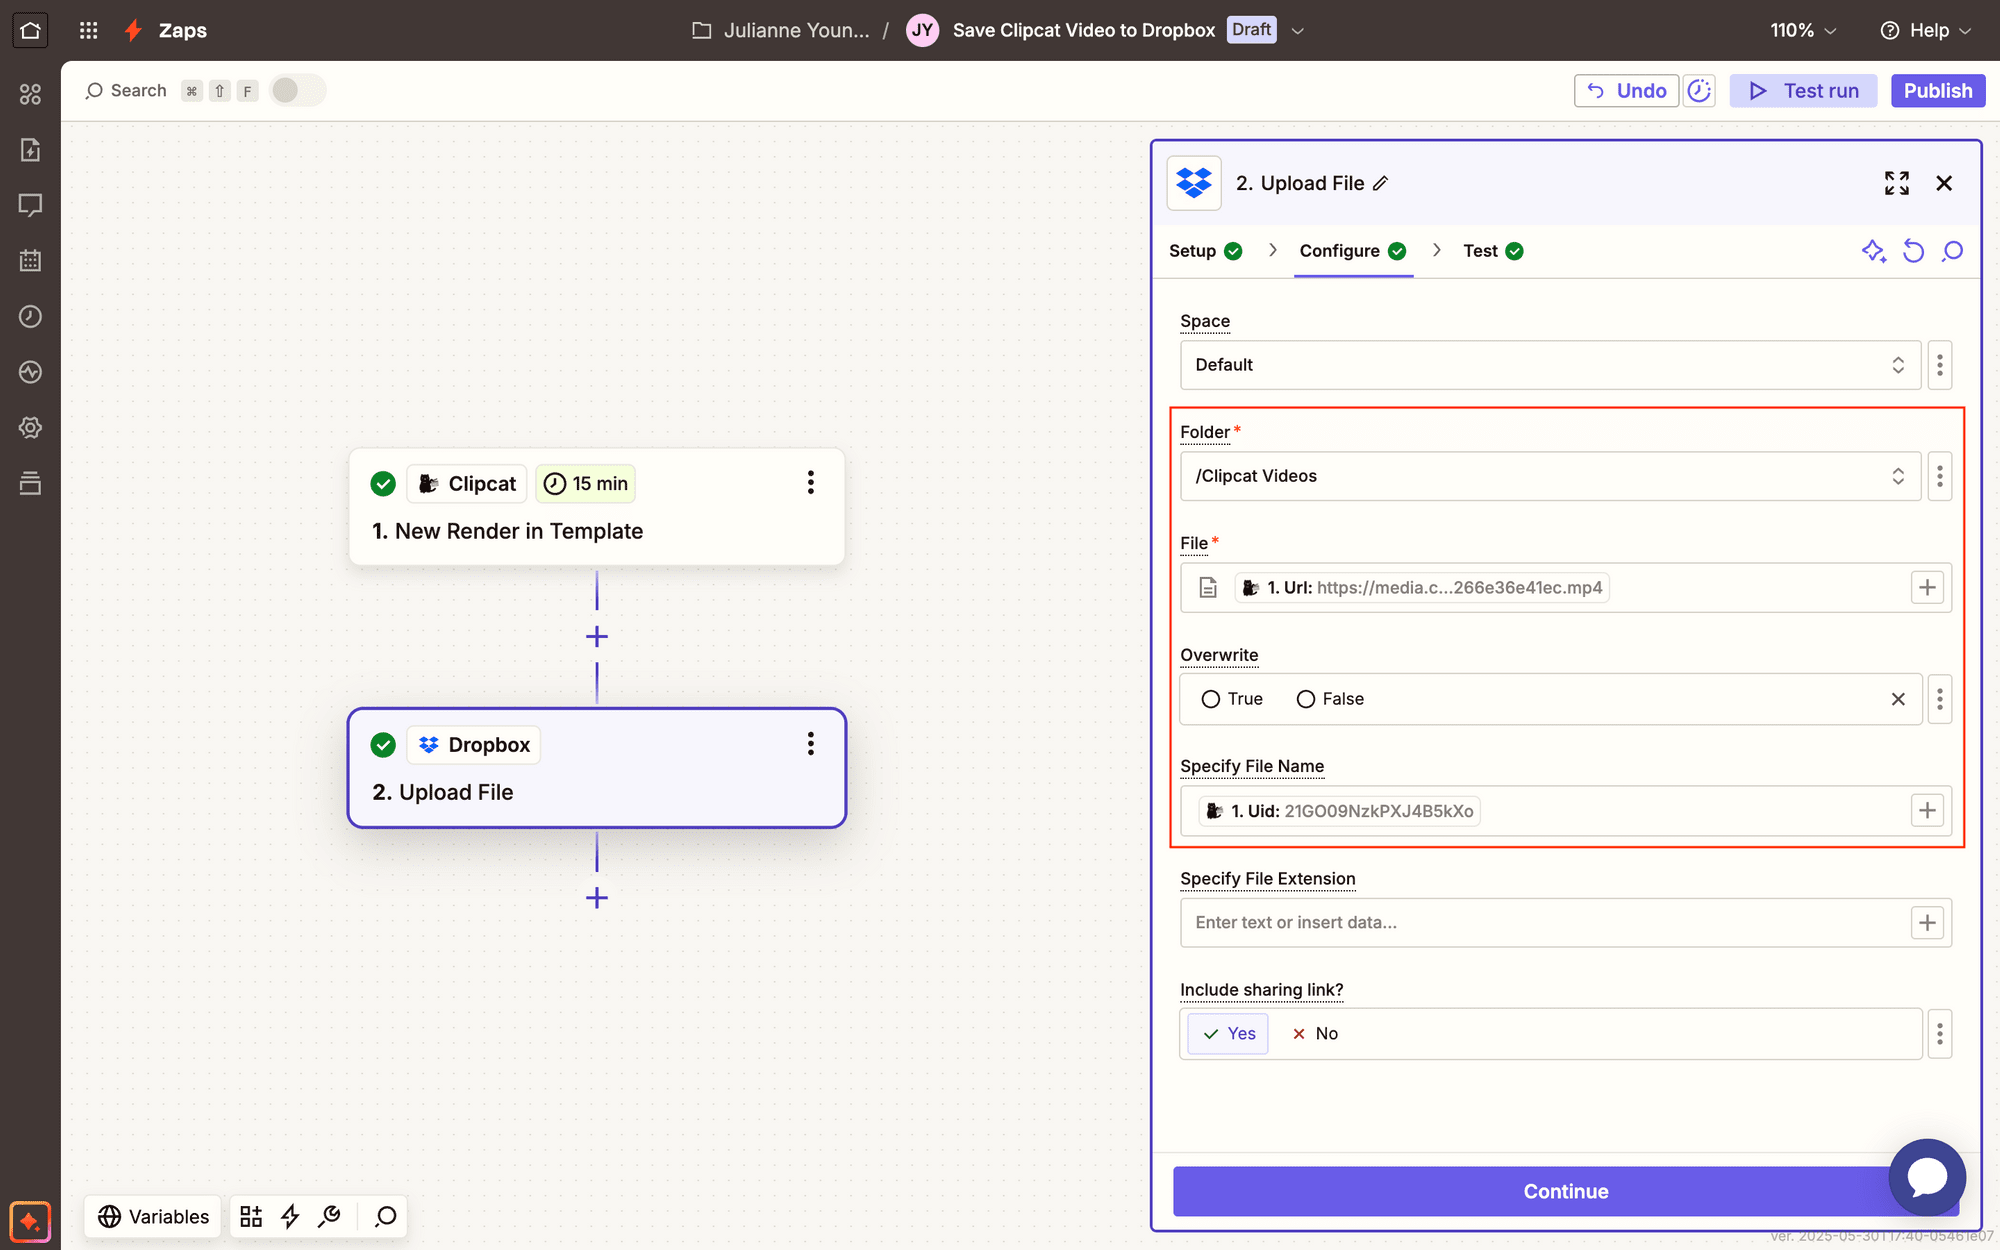Image resolution: width=2000 pixels, height=1250 pixels.
Task: Click the Continue button
Action: click(x=1566, y=1191)
